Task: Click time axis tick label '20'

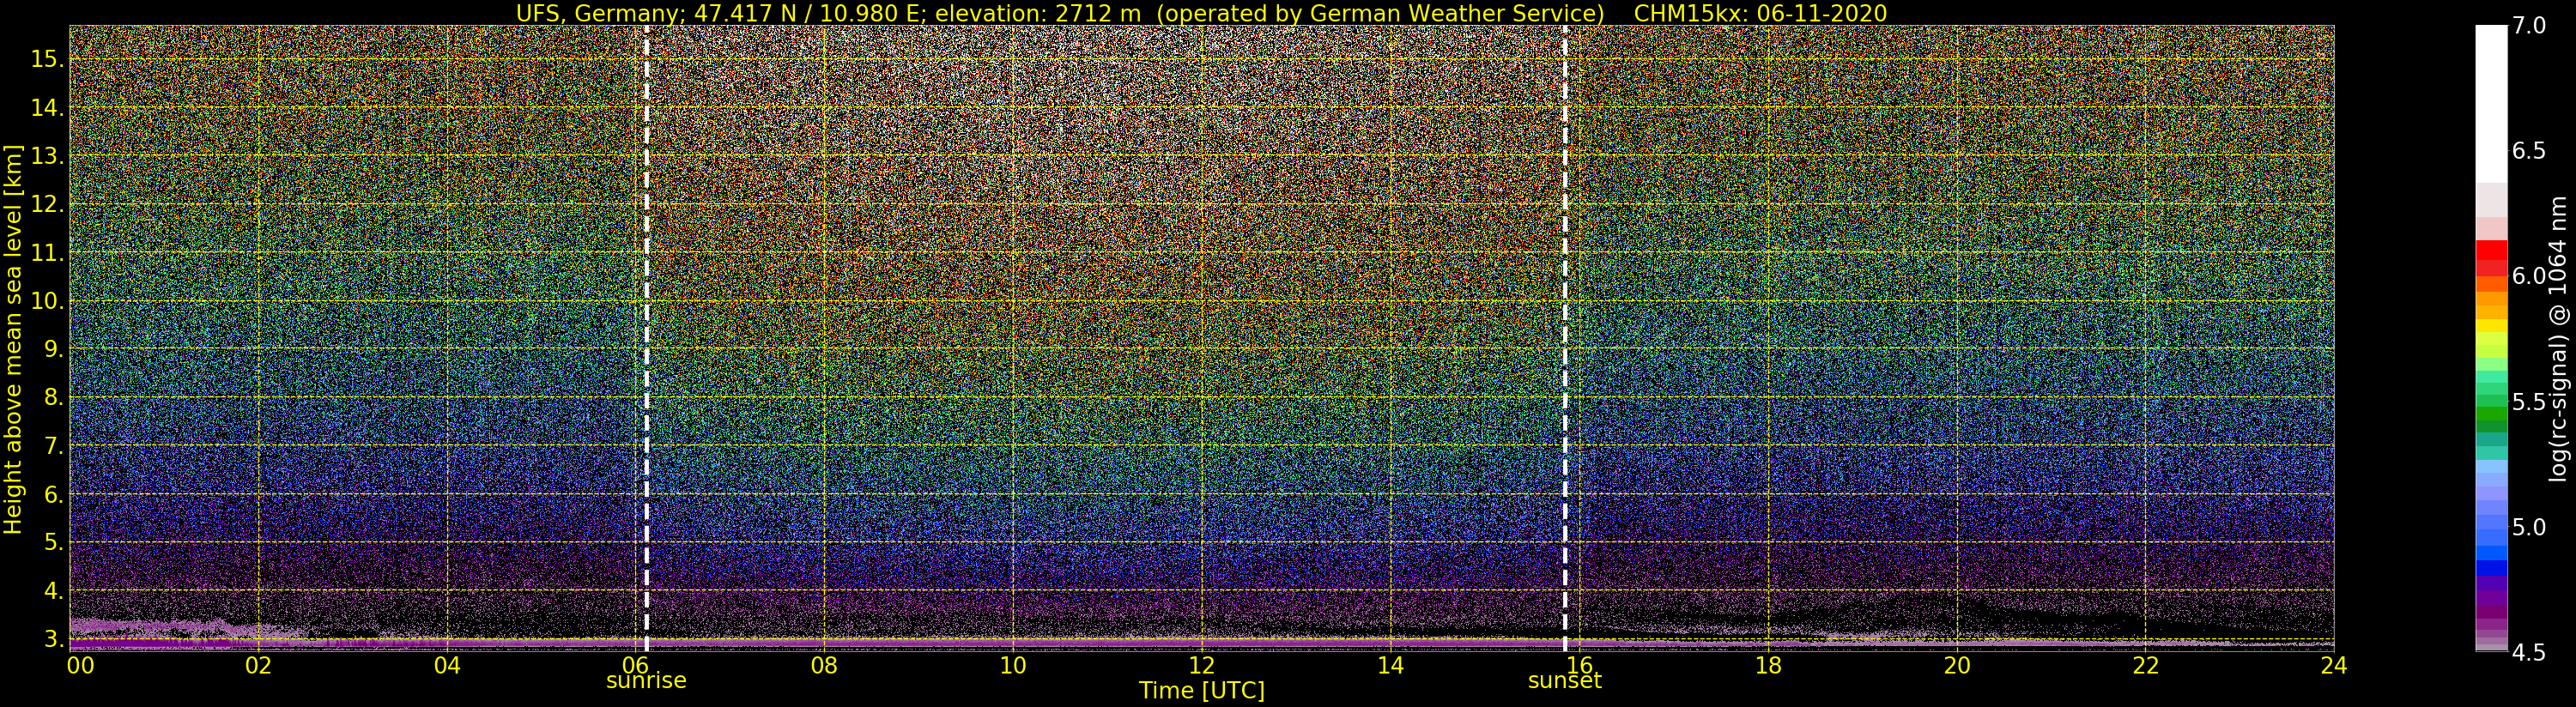Action: pos(1956,665)
